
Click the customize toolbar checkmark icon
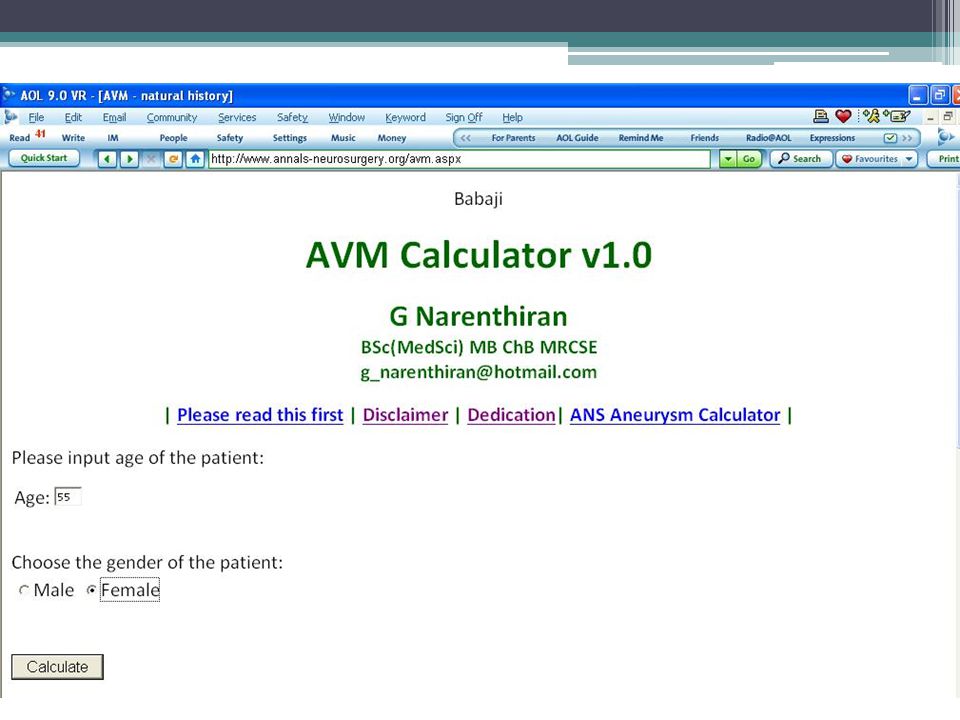[x=890, y=138]
